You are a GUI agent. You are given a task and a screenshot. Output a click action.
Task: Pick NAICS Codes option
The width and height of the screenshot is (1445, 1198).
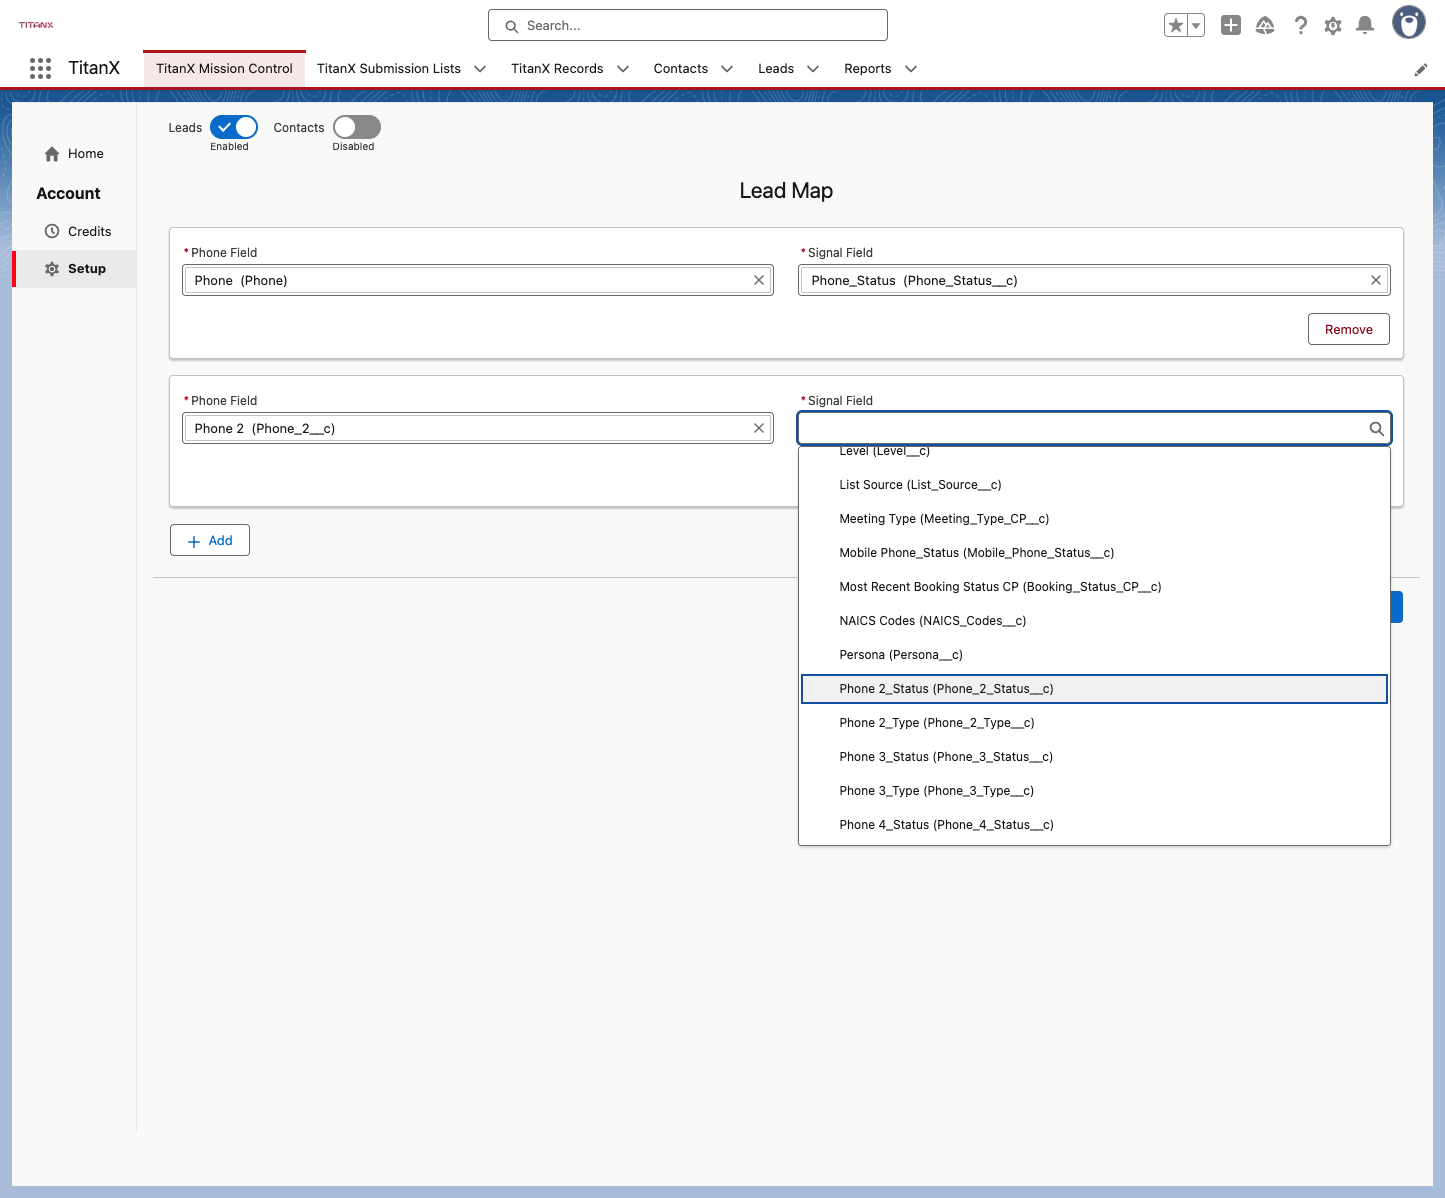(1094, 621)
